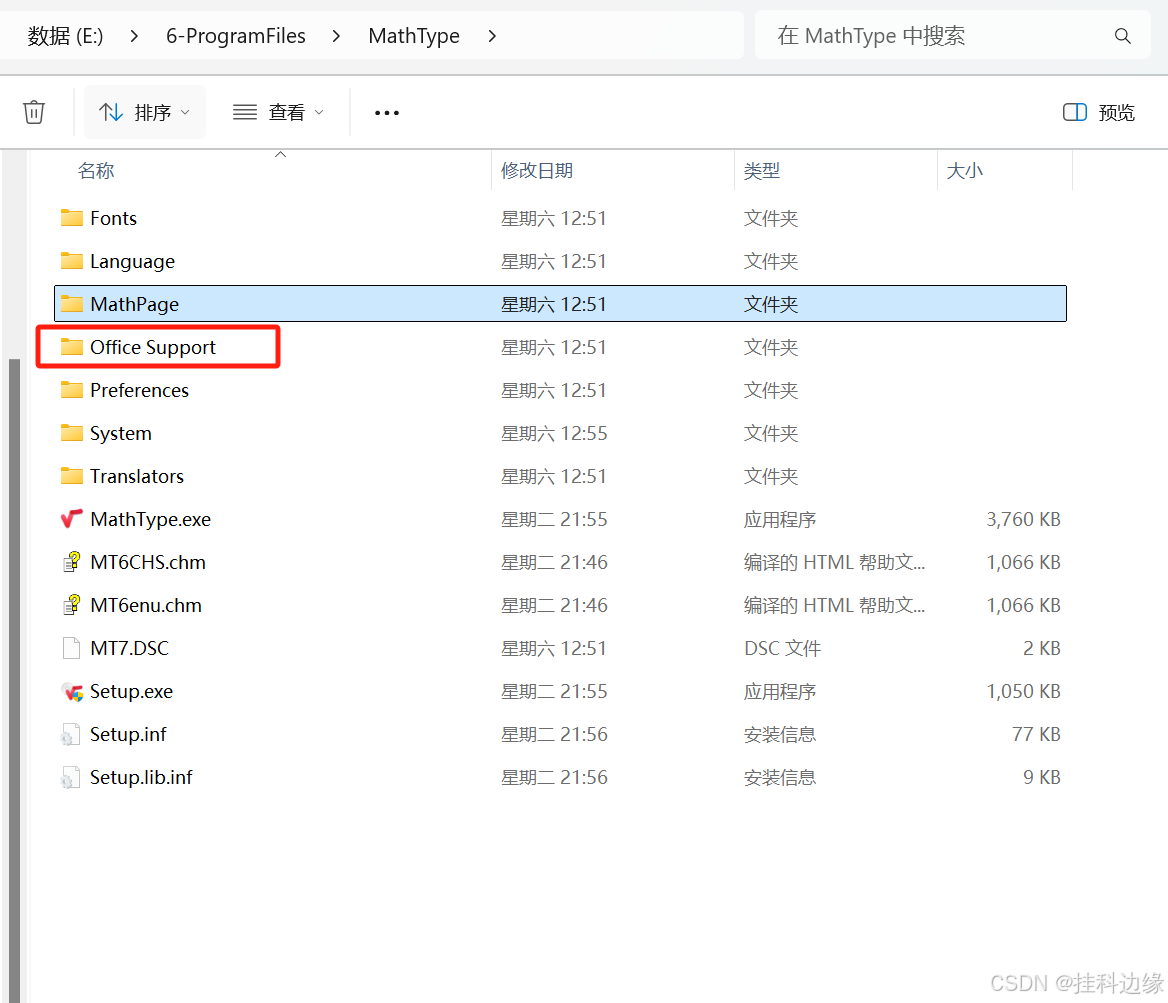1168x1003 pixels.
Task: Click the MT7.DSC file icon
Action: (x=72, y=648)
